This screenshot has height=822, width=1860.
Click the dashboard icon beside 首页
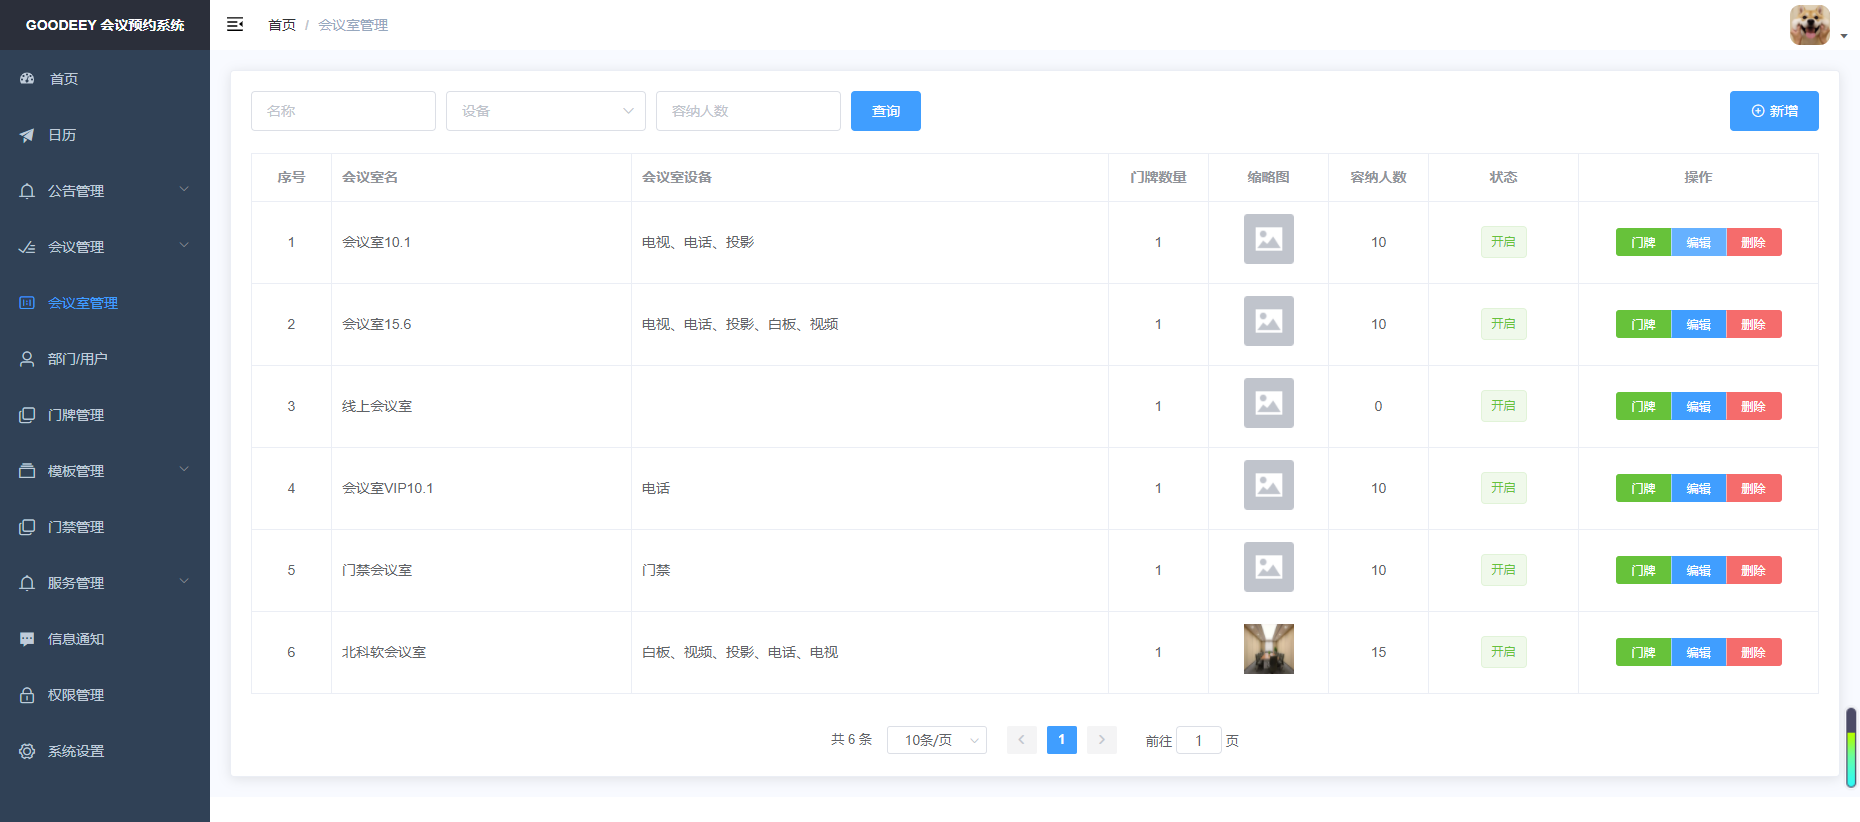coord(27,78)
